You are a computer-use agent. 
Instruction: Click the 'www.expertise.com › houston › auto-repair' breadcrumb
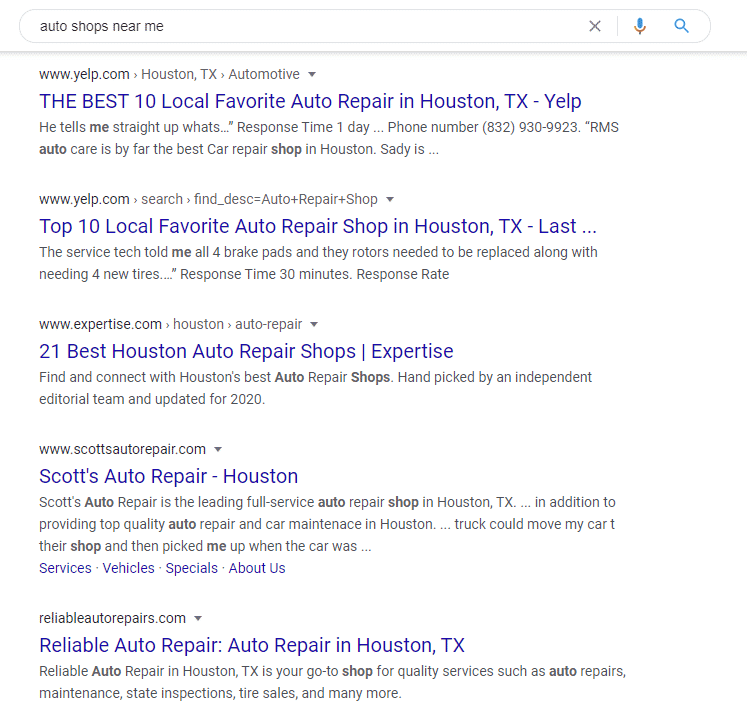click(171, 324)
